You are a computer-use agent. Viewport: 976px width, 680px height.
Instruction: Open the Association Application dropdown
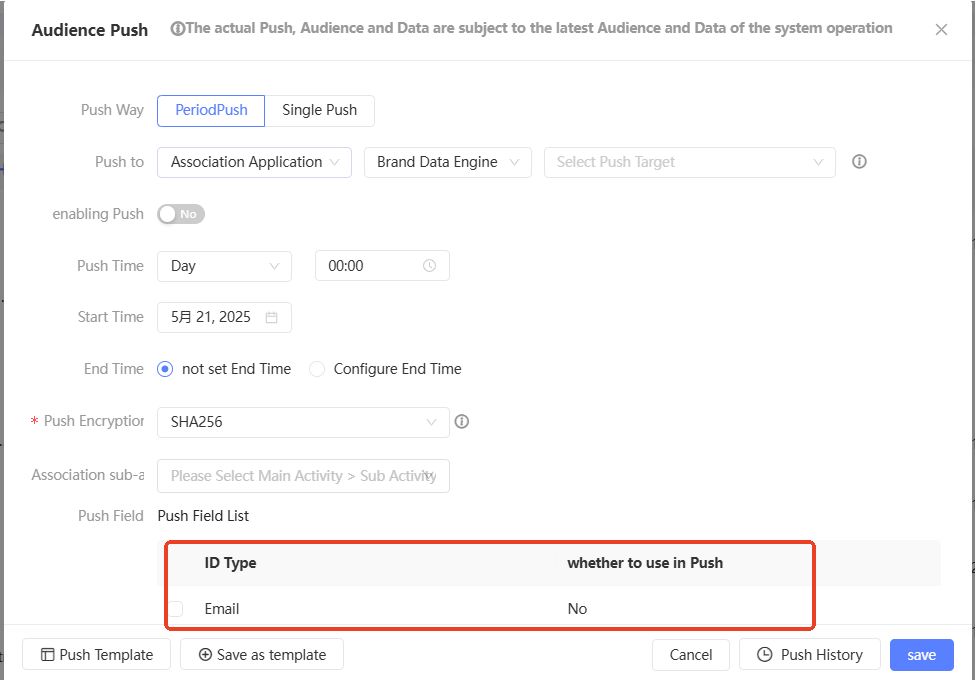(x=254, y=162)
